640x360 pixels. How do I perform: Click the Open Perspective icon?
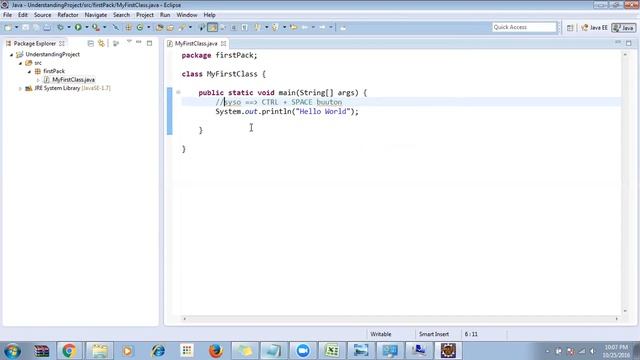570,28
